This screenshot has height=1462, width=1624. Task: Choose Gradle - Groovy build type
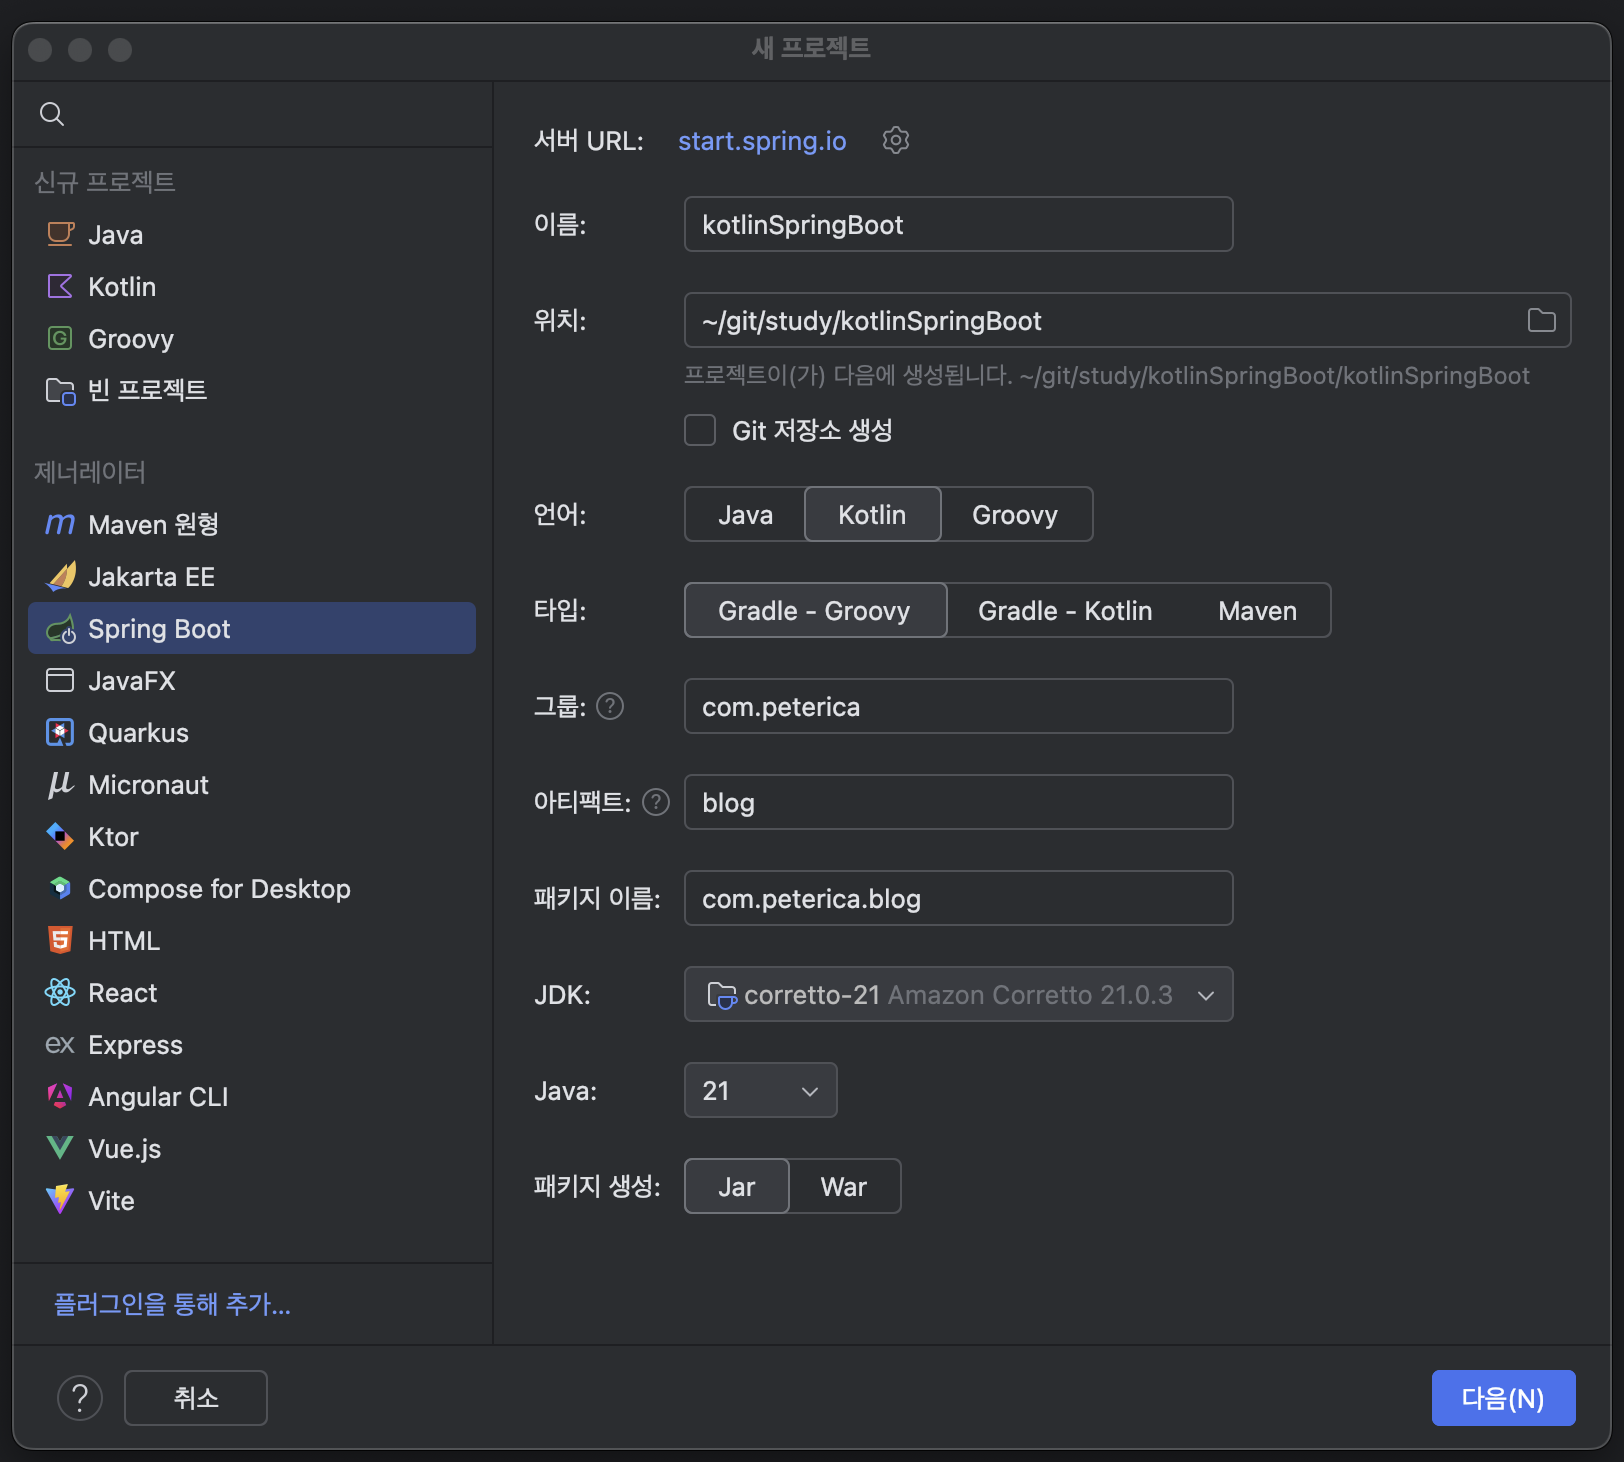click(815, 610)
